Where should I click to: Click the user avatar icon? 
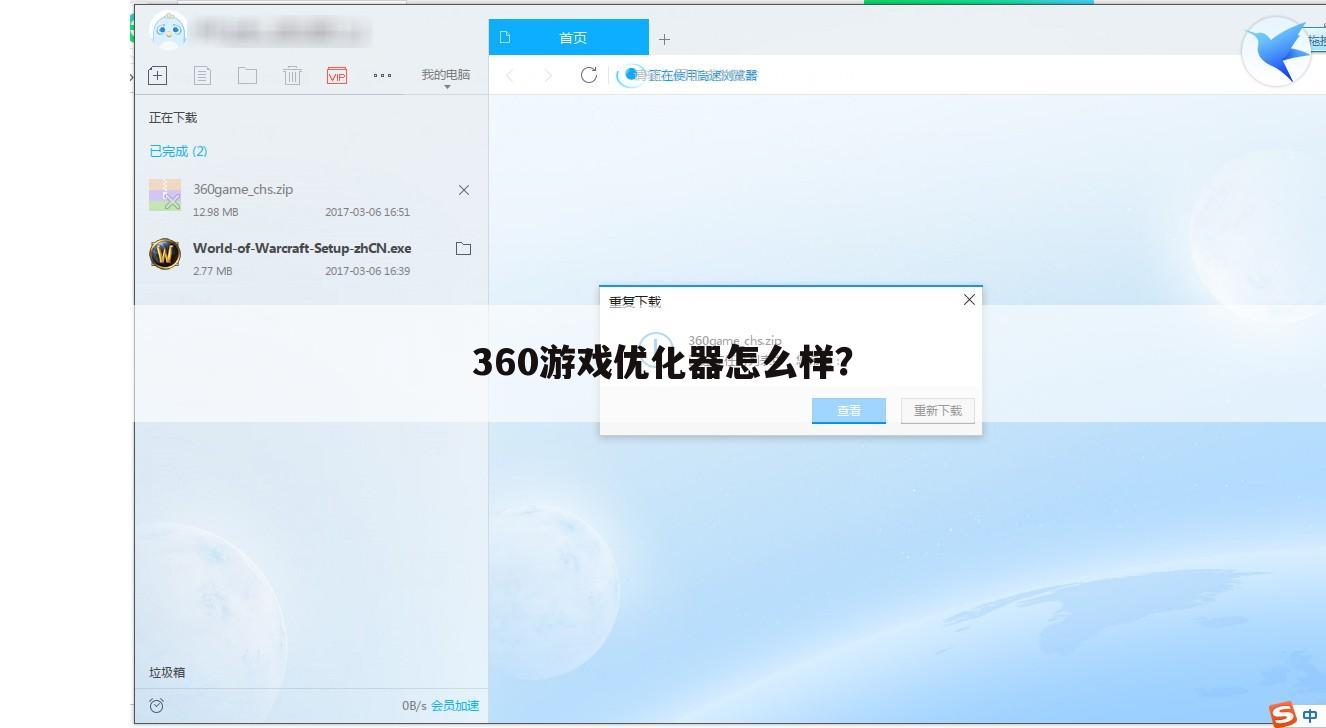(168, 30)
